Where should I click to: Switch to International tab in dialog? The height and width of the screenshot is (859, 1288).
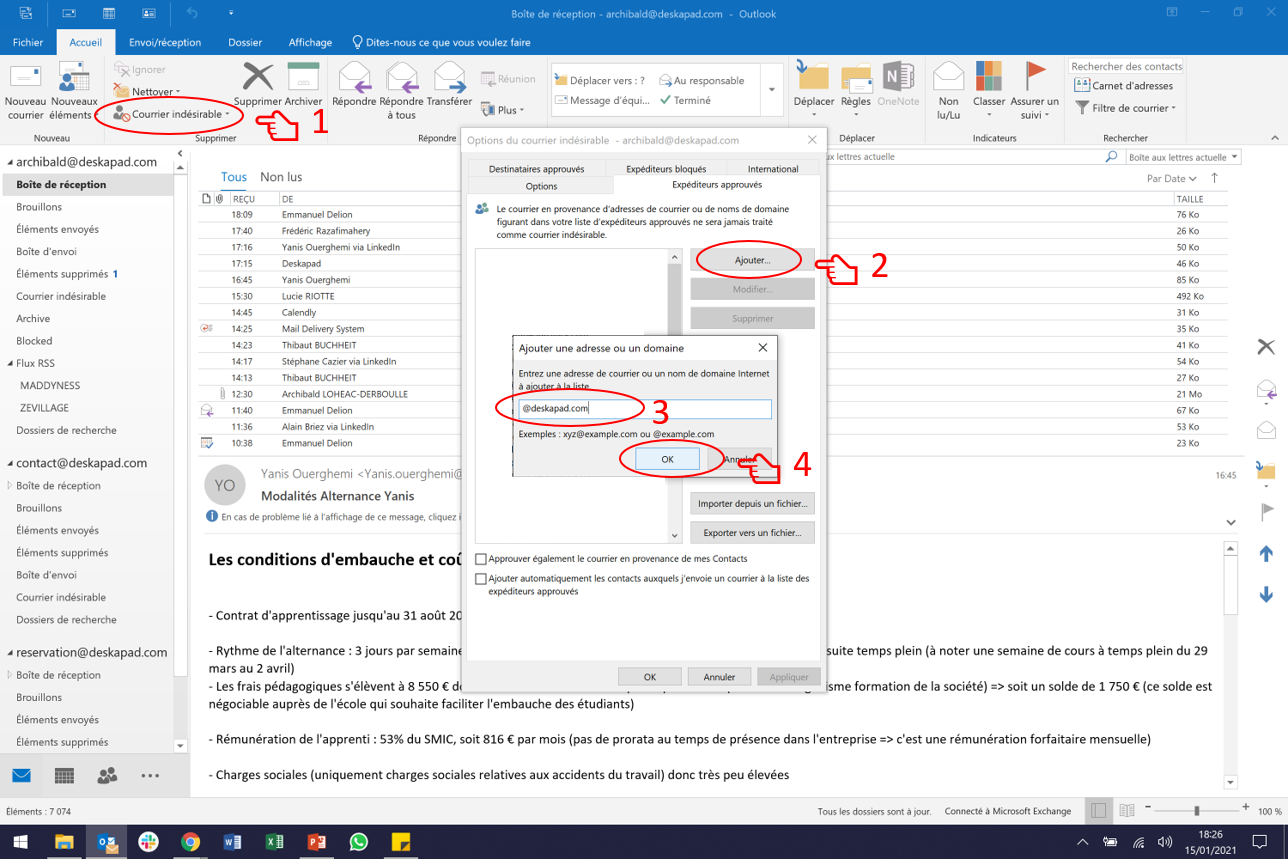click(773, 169)
